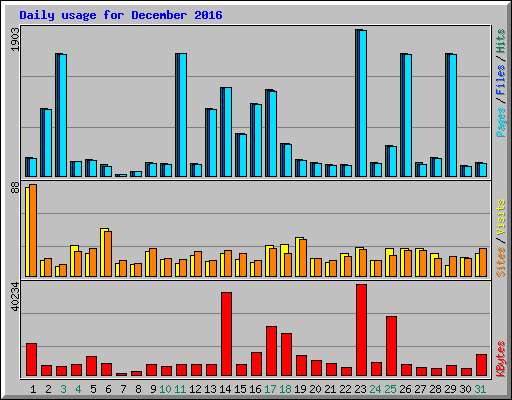Click day label "27" on the axis
The height and width of the screenshot is (400, 512).
pos(420,389)
